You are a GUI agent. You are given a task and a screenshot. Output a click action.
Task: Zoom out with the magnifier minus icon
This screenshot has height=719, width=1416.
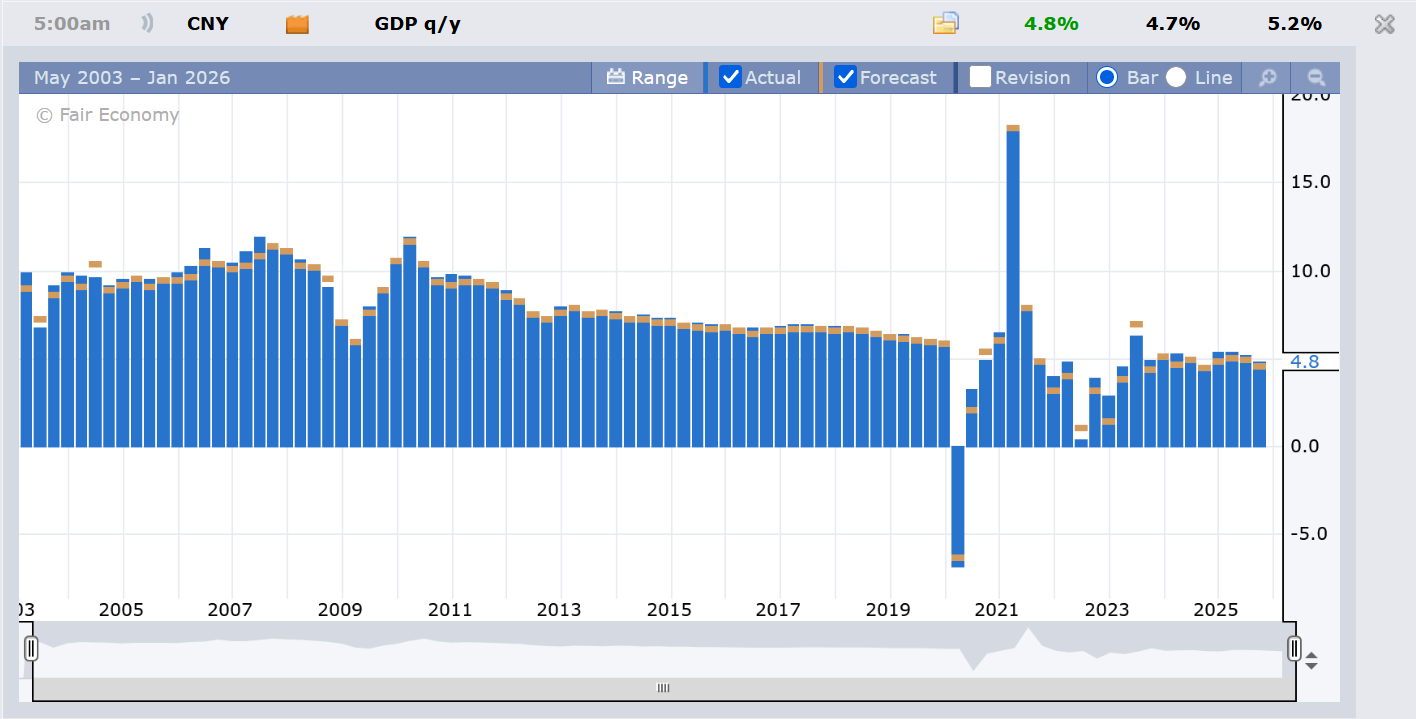[x=1316, y=78]
